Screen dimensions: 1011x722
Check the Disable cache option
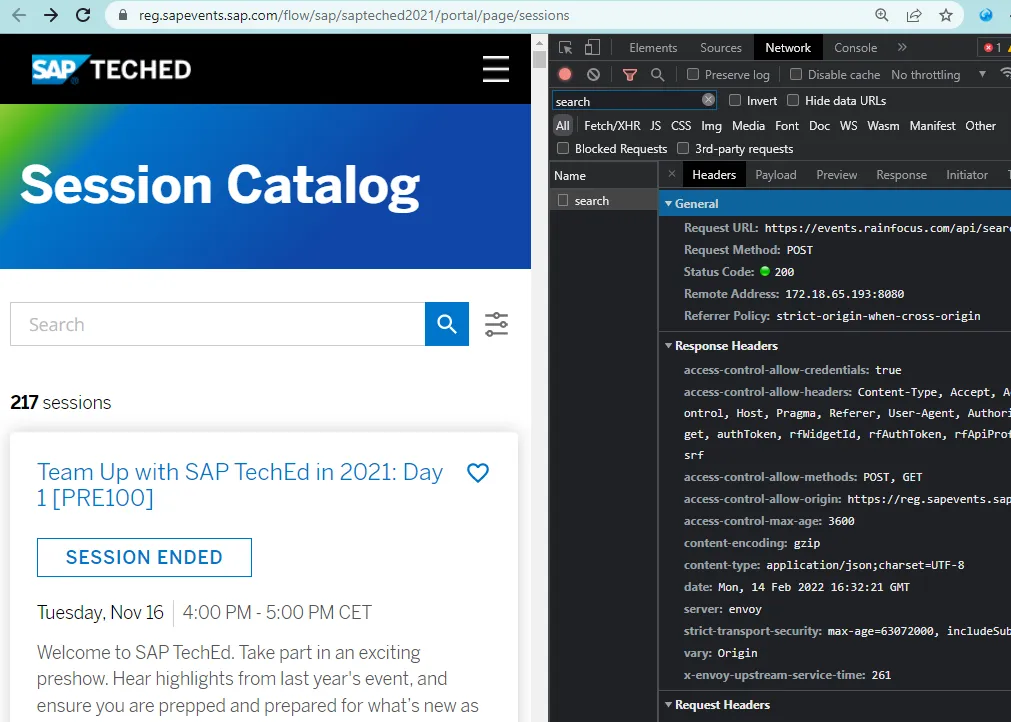(x=796, y=75)
